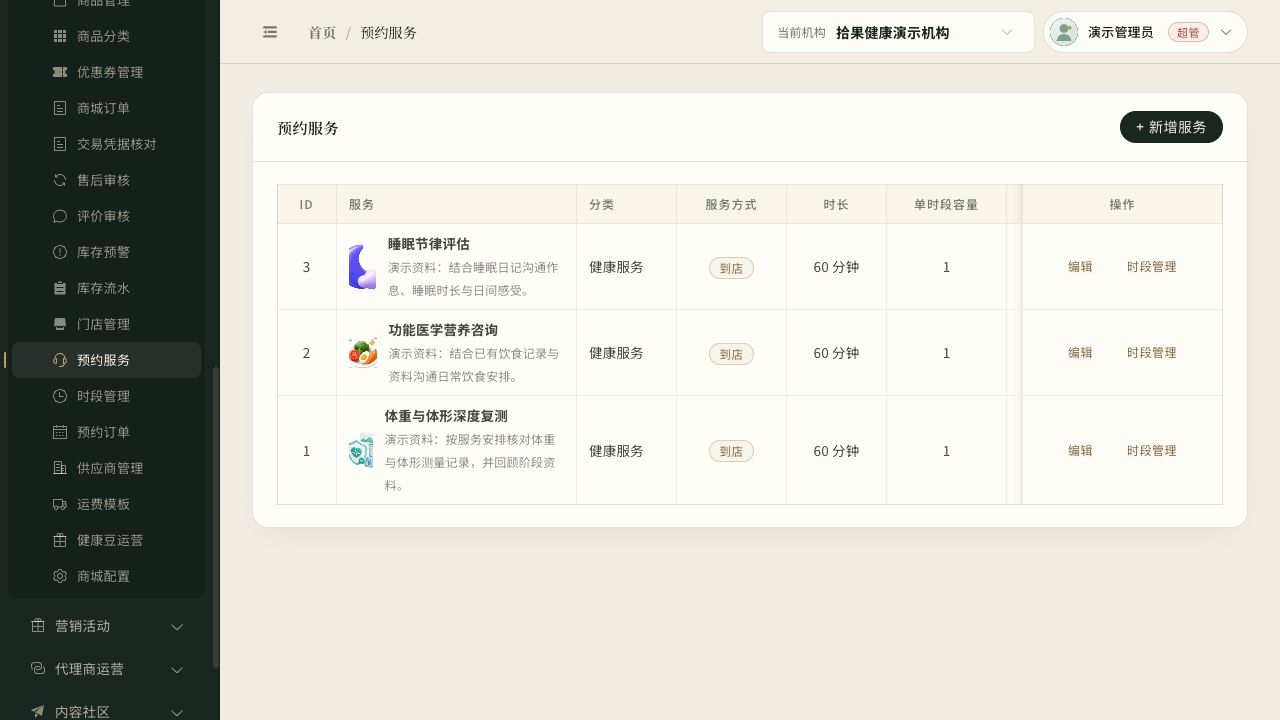Click the sidebar vertical scrollbar
This screenshot has height=720, width=1280.
(x=216, y=517)
